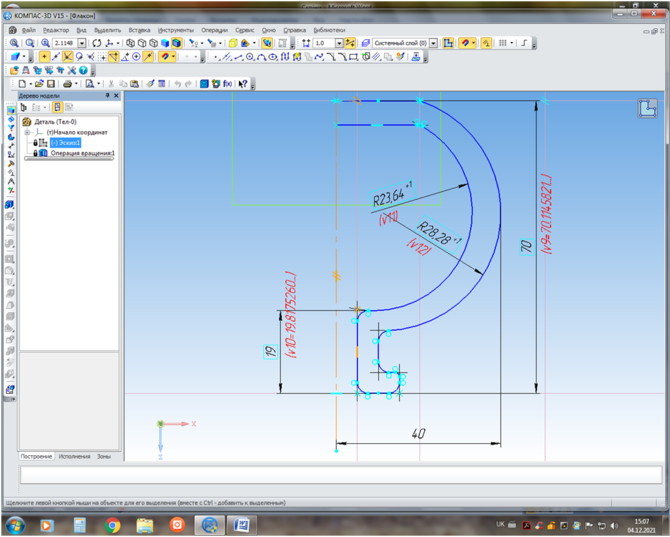Image resolution: width=670 pixels, height=537 pixels.
Task: Click the print icon
Action: tap(67, 84)
